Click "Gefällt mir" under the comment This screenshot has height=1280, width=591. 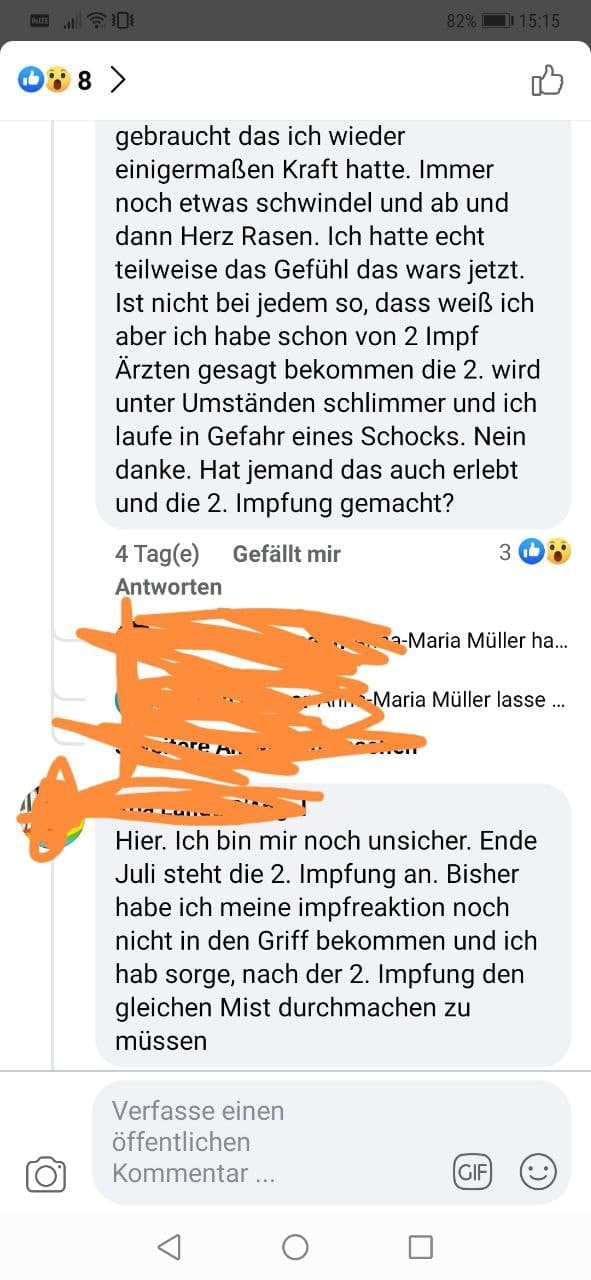[x=287, y=554]
